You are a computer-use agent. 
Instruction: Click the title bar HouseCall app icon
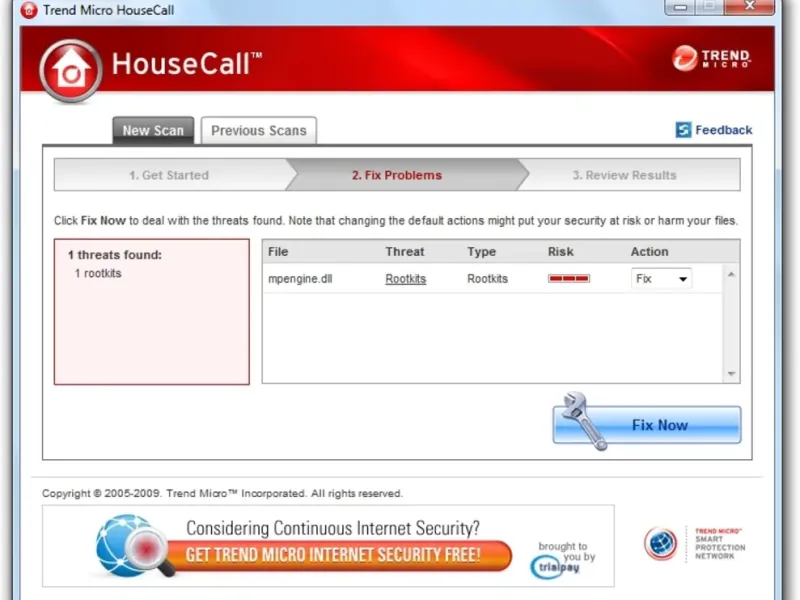(29, 10)
